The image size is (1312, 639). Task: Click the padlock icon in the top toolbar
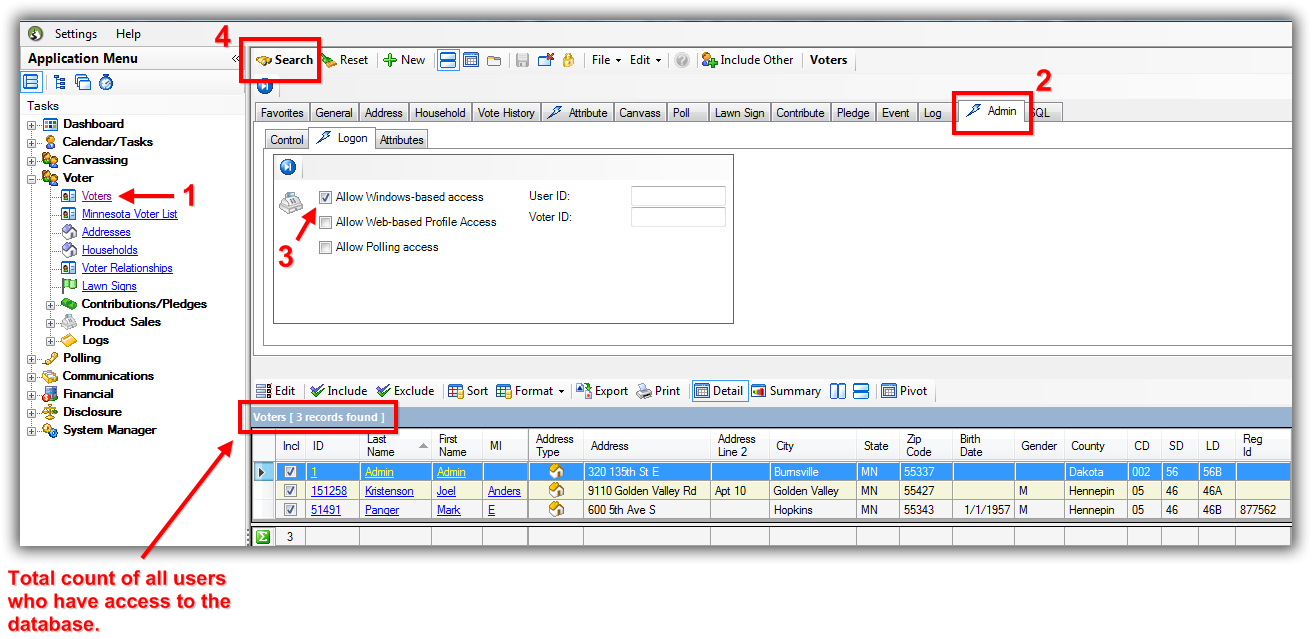click(x=569, y=60)
